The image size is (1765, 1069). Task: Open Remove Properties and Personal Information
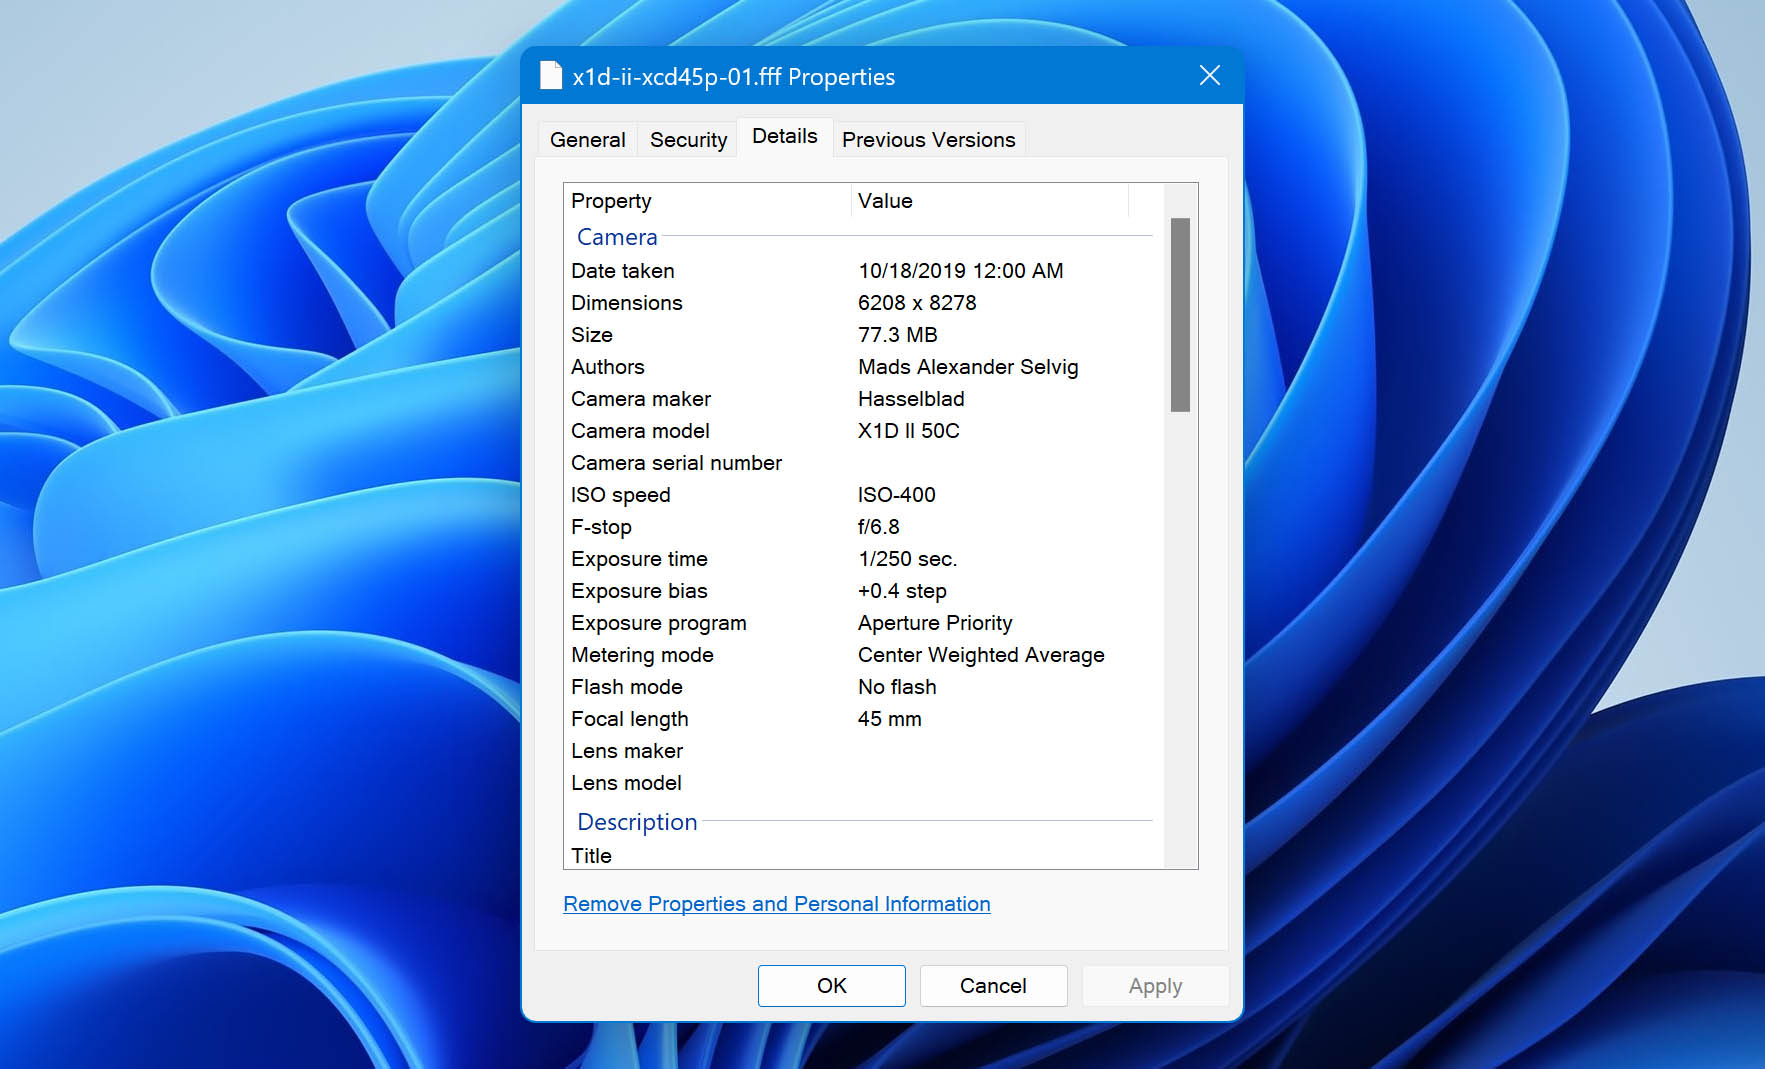[x=777, y=903]
